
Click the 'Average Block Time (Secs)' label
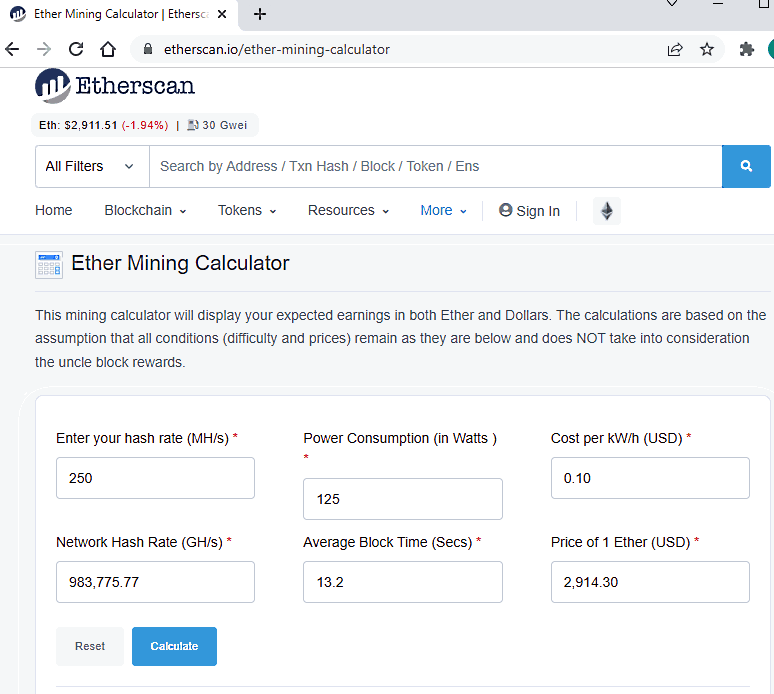[387, 542]
